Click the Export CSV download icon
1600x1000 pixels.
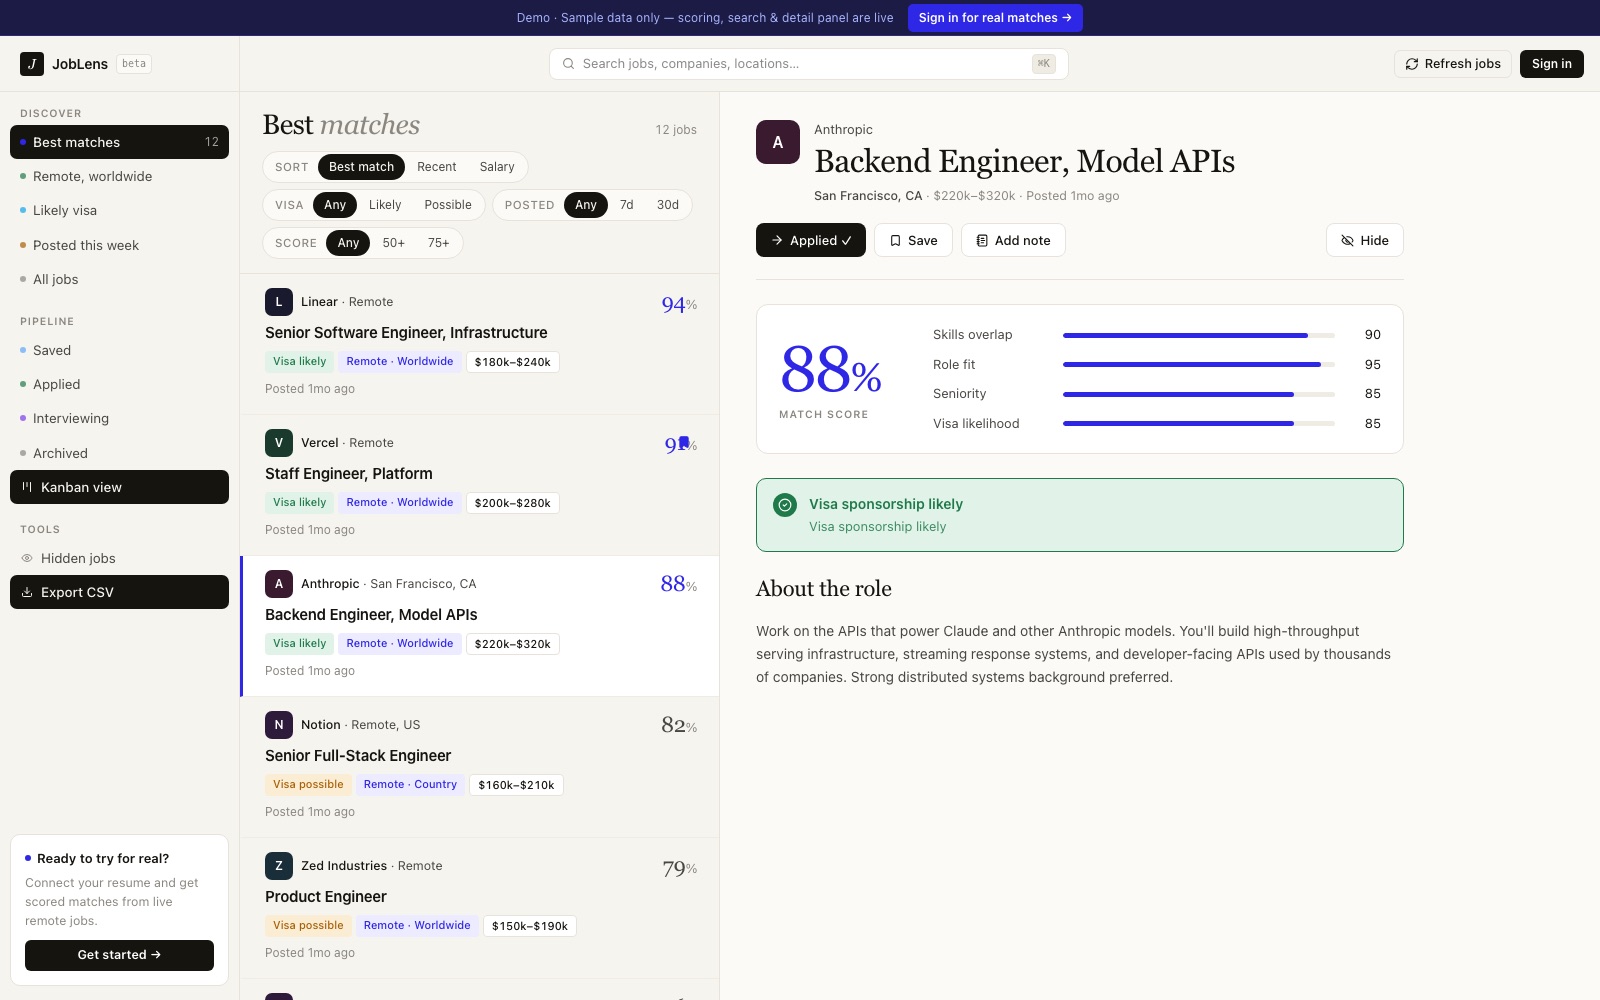click(x=27, y=592)
